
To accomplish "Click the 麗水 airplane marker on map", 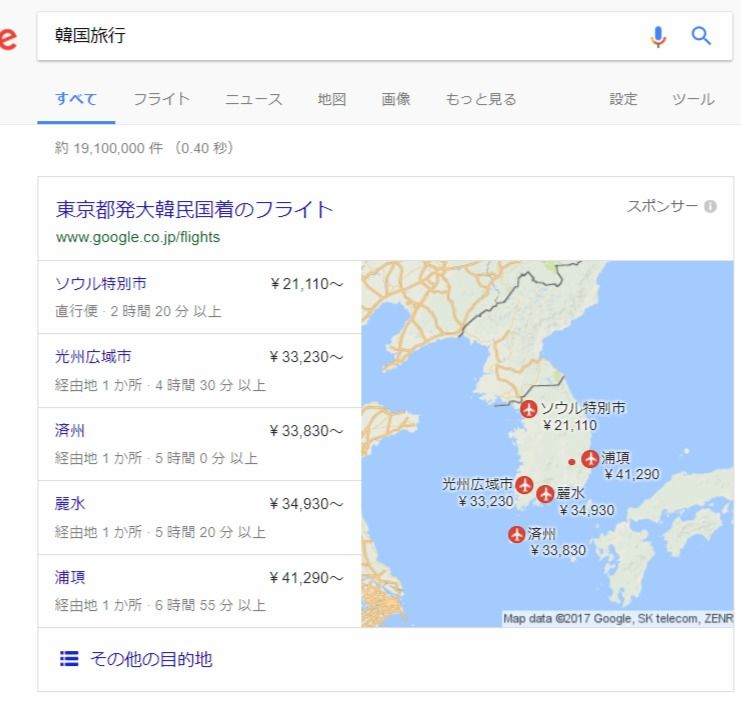I will click(545, 494).
